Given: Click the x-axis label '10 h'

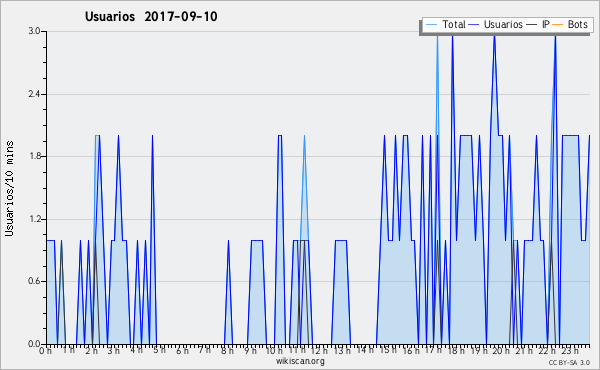Looking at the screenshot, I should pyautogui.click(x=274, y=350).
